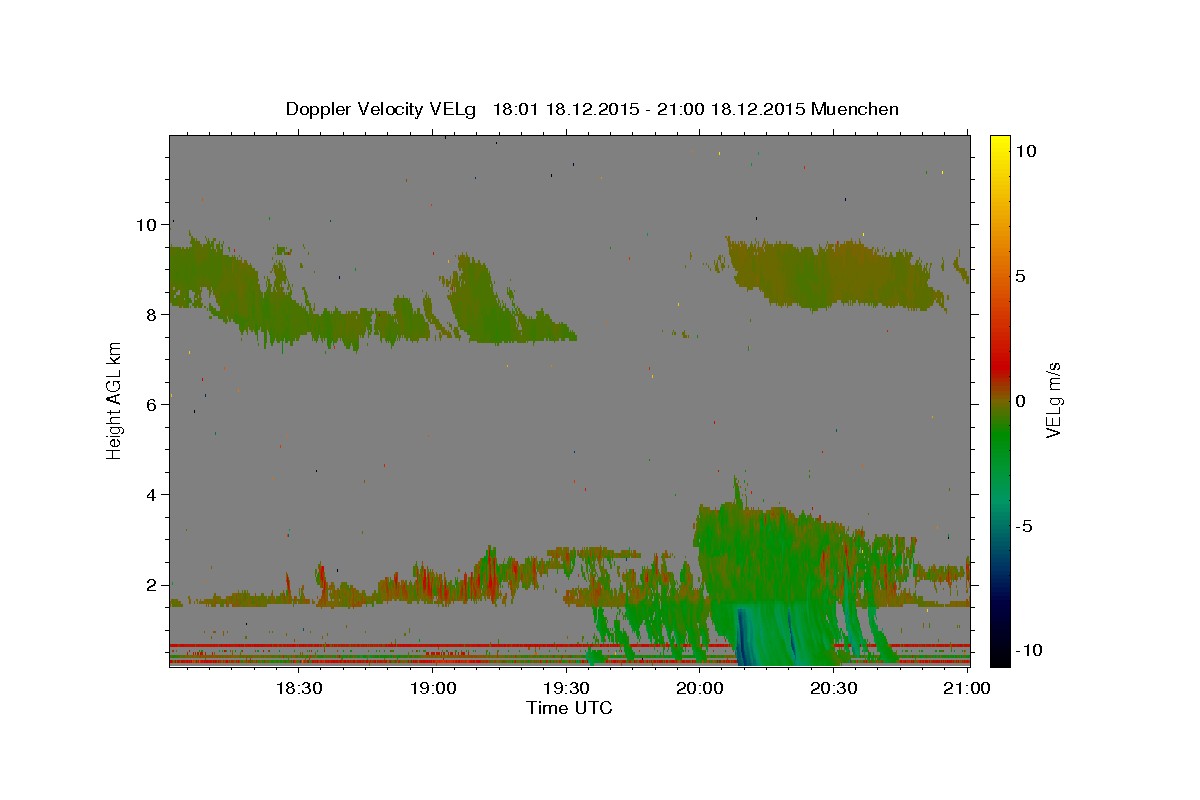Image resolution: width=1200 pixels, height=800 pixels.
Task: Click the height tick label 4
Action: [153, 494]
